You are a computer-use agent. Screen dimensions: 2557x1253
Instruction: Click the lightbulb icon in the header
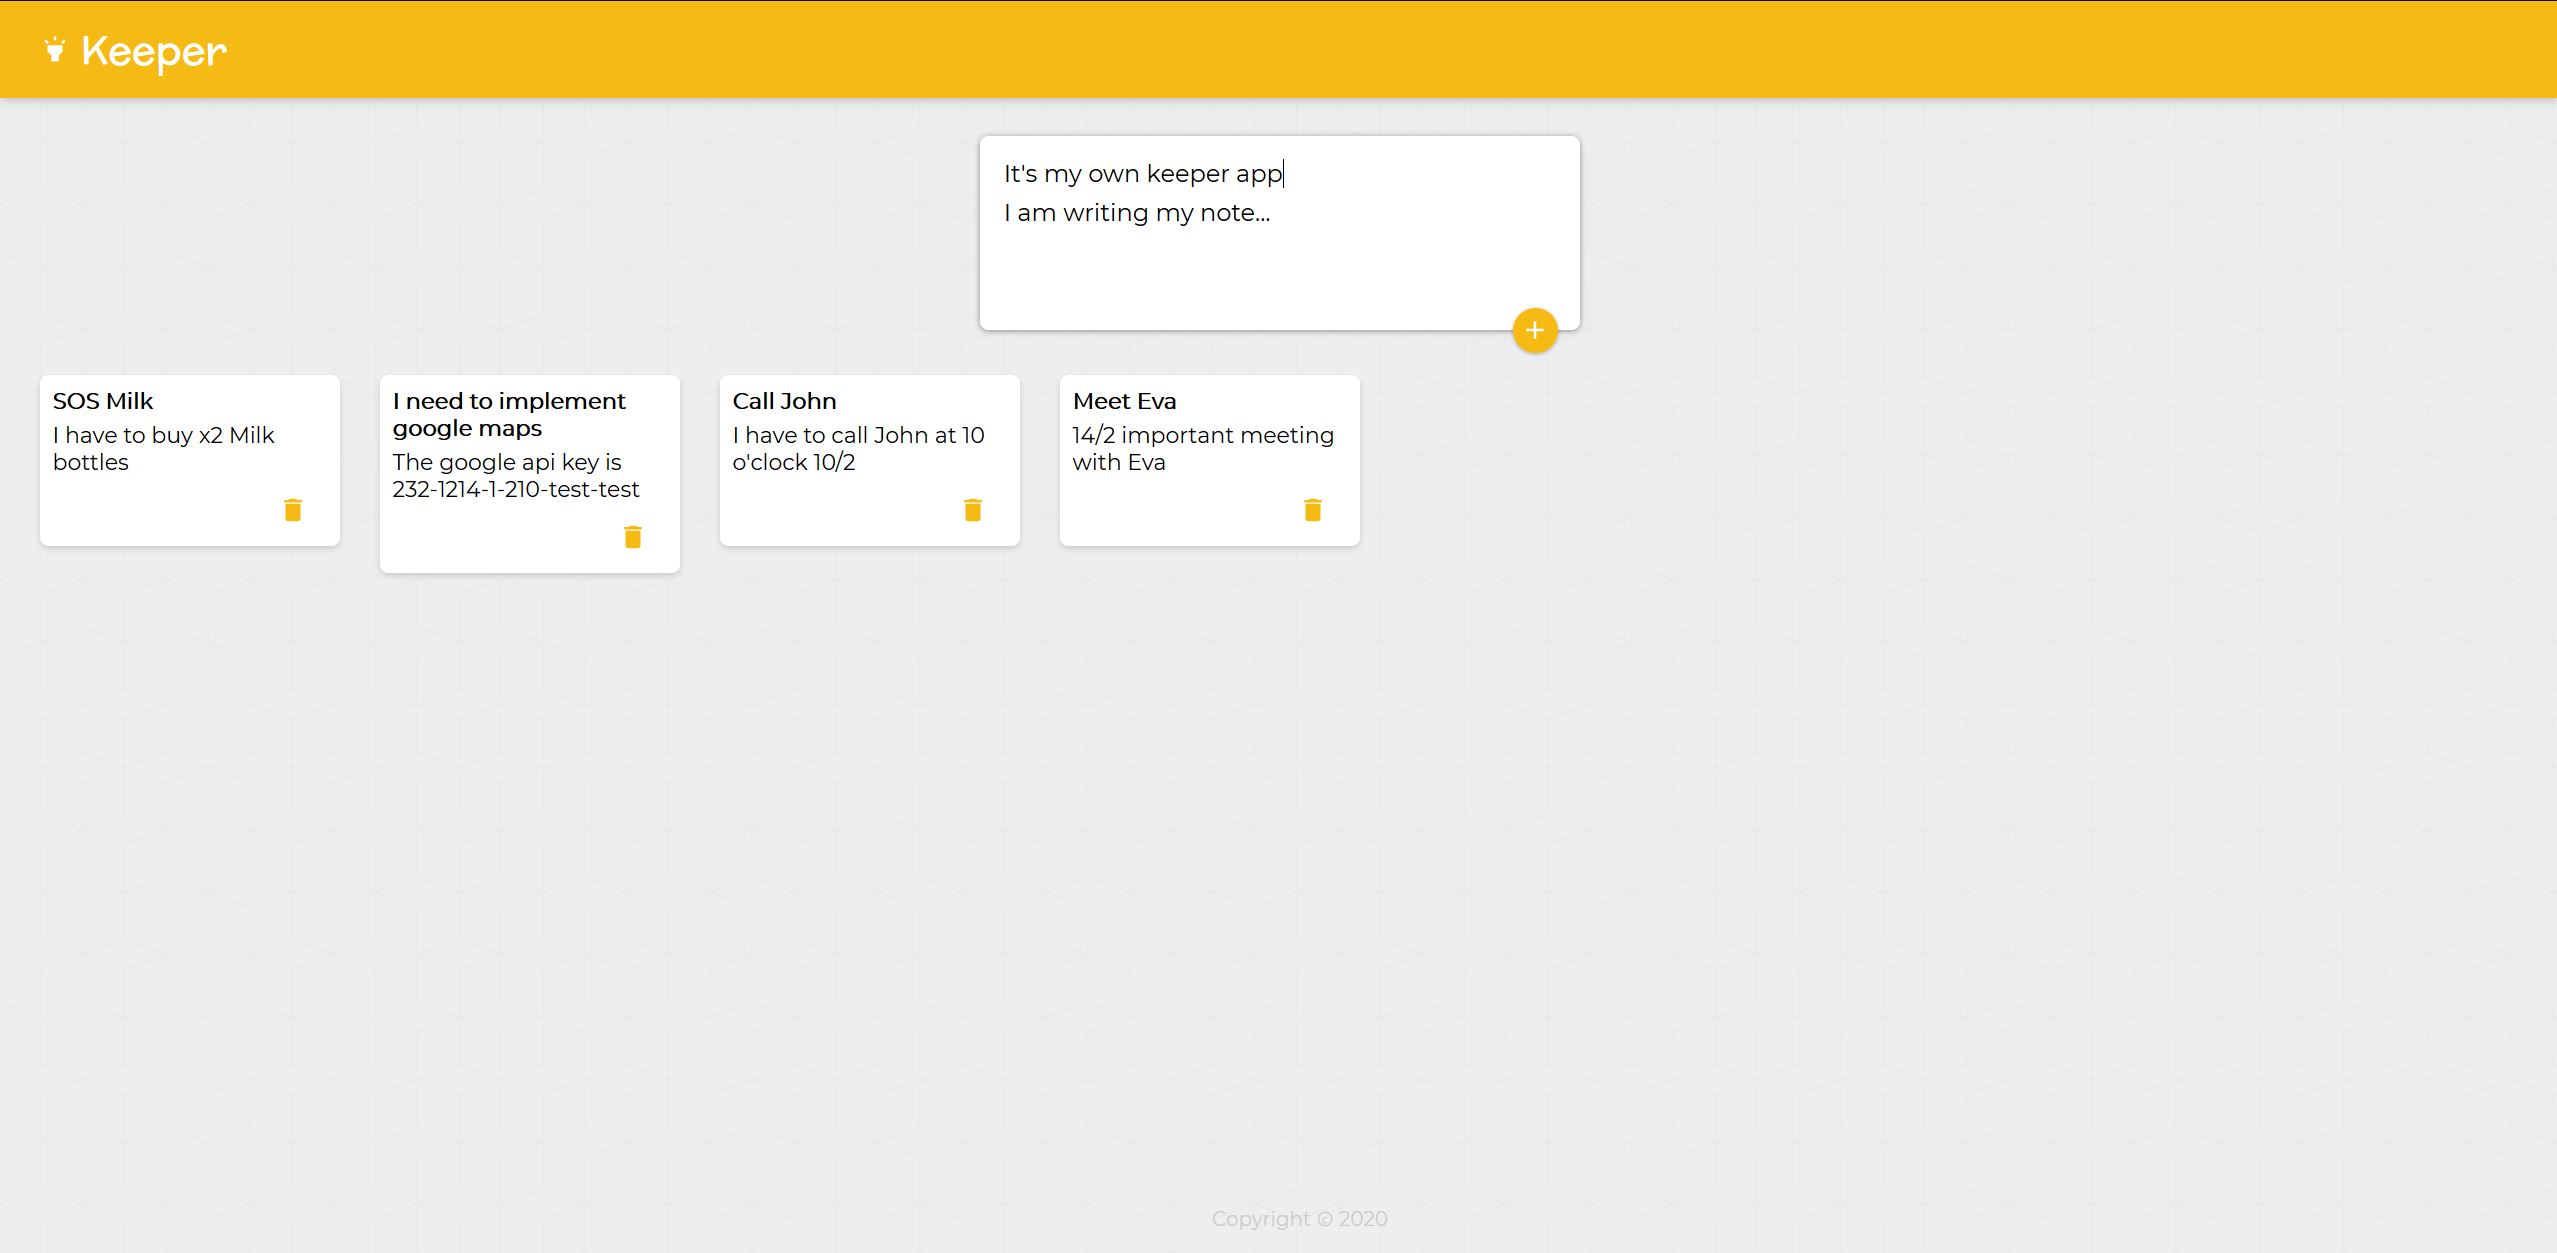[55, 50]
